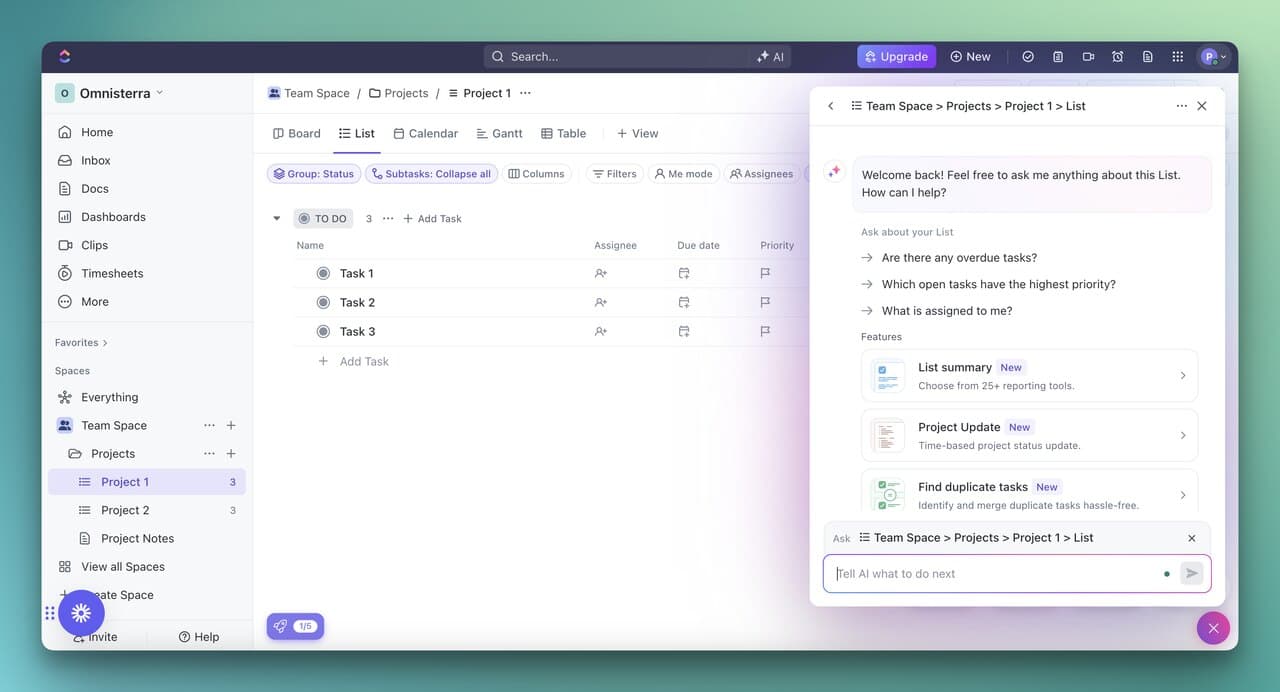Screen dimensions: 1280x692
Task: Click Add Task beside TO DO header
Action: tap(432, 218)
